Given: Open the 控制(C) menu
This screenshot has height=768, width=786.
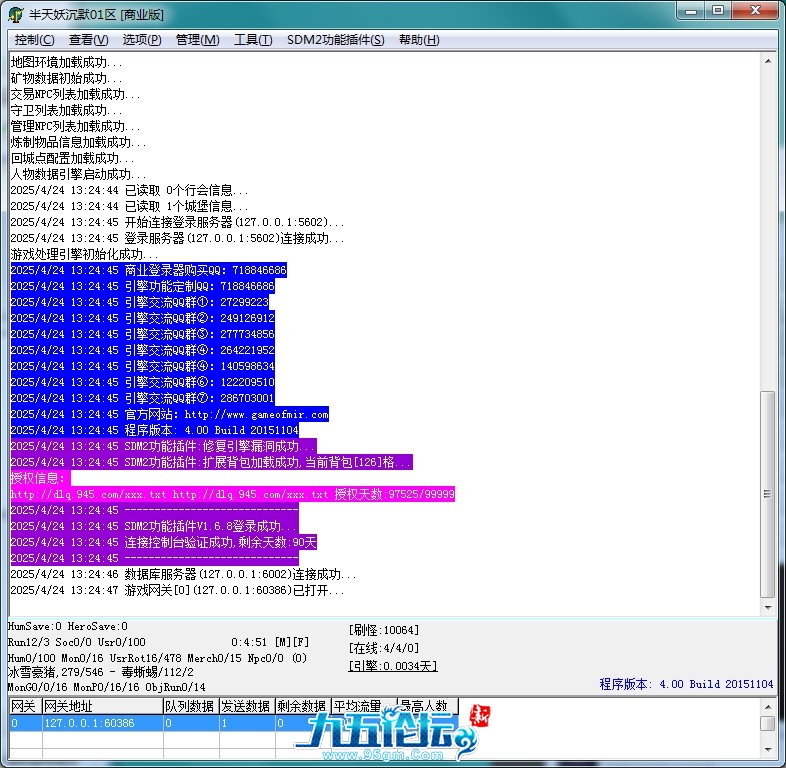Looking at the screenshot, I should click(x=34, y=40).
